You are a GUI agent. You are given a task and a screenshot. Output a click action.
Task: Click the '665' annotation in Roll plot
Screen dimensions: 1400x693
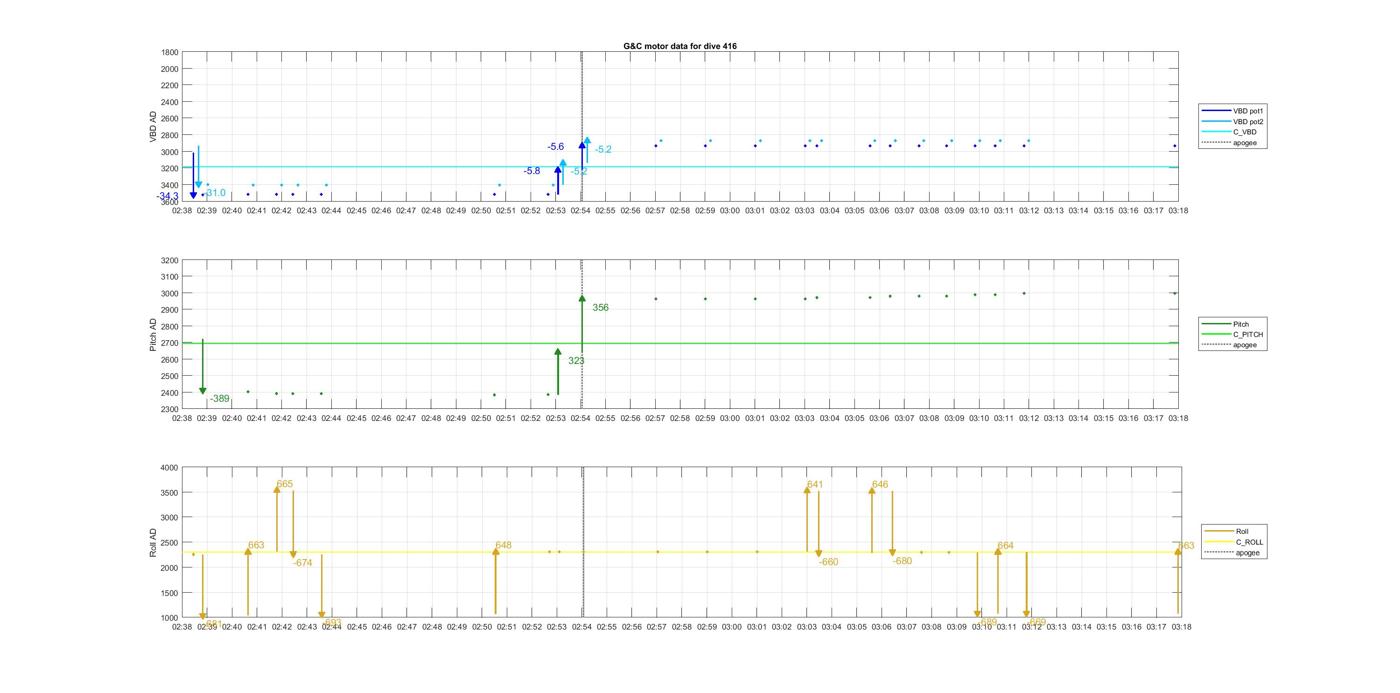click(x=285, y=484)
